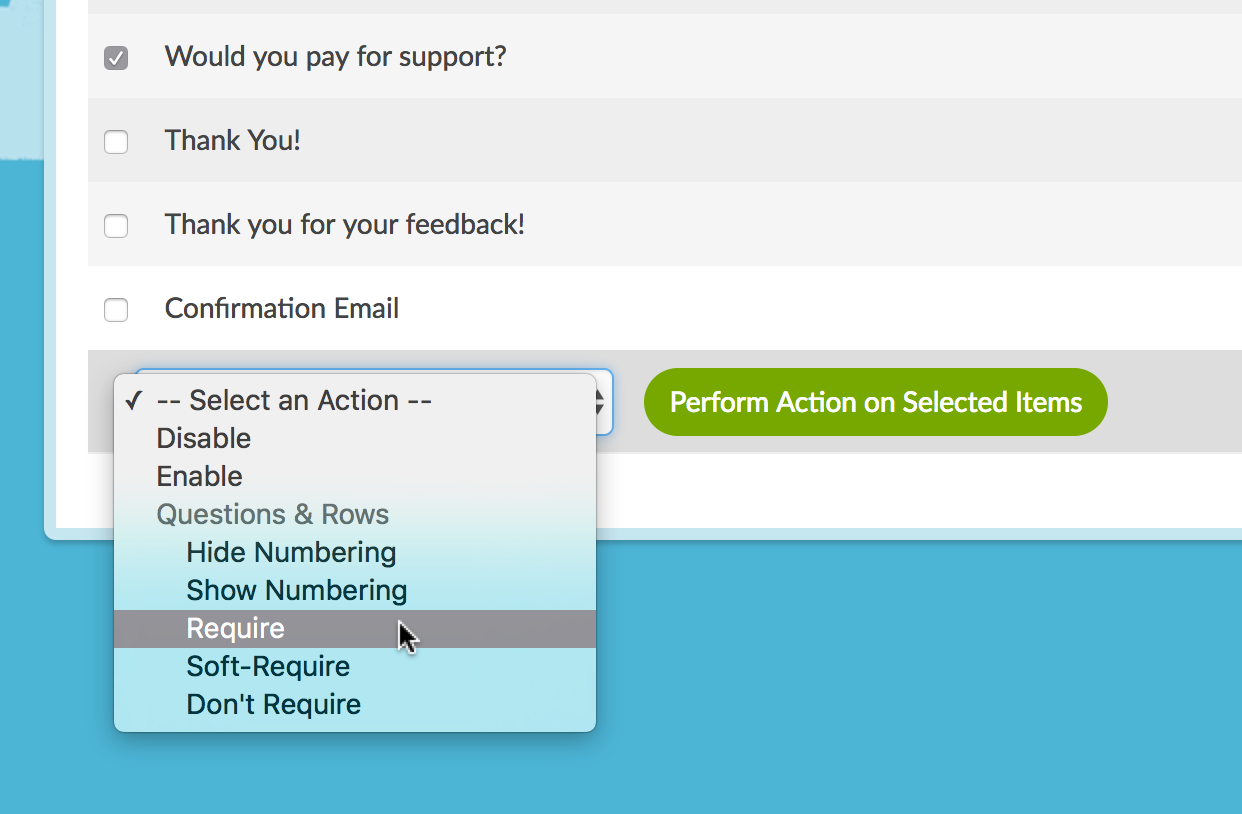Click the checkmark beside 'Select an Action'
This screenshot has width=1242, height=814.
[x=132, y=401]
